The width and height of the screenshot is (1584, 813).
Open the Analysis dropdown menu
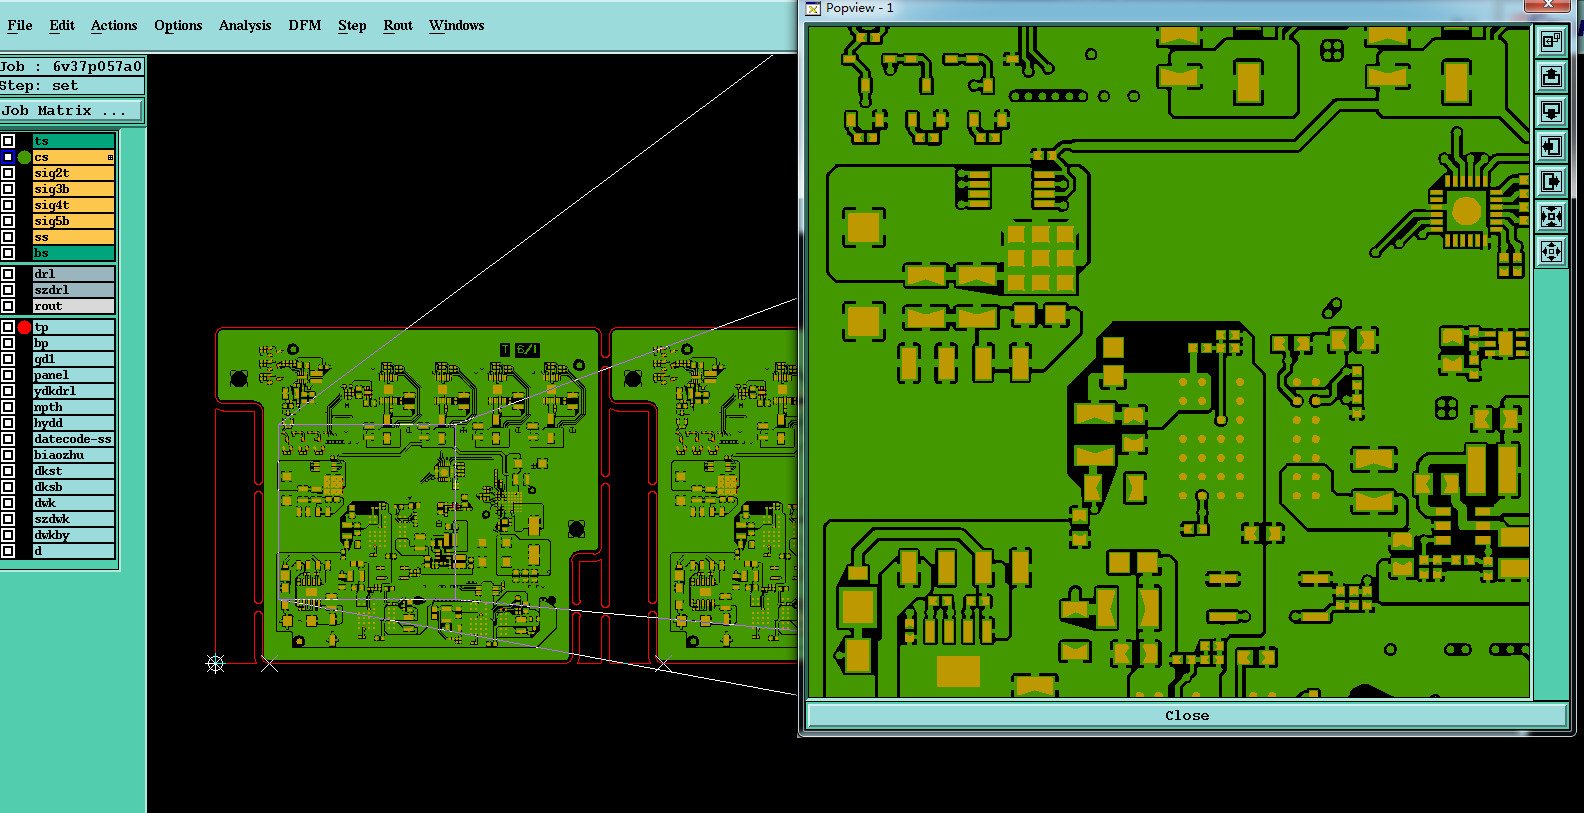(x=245, y=25)
